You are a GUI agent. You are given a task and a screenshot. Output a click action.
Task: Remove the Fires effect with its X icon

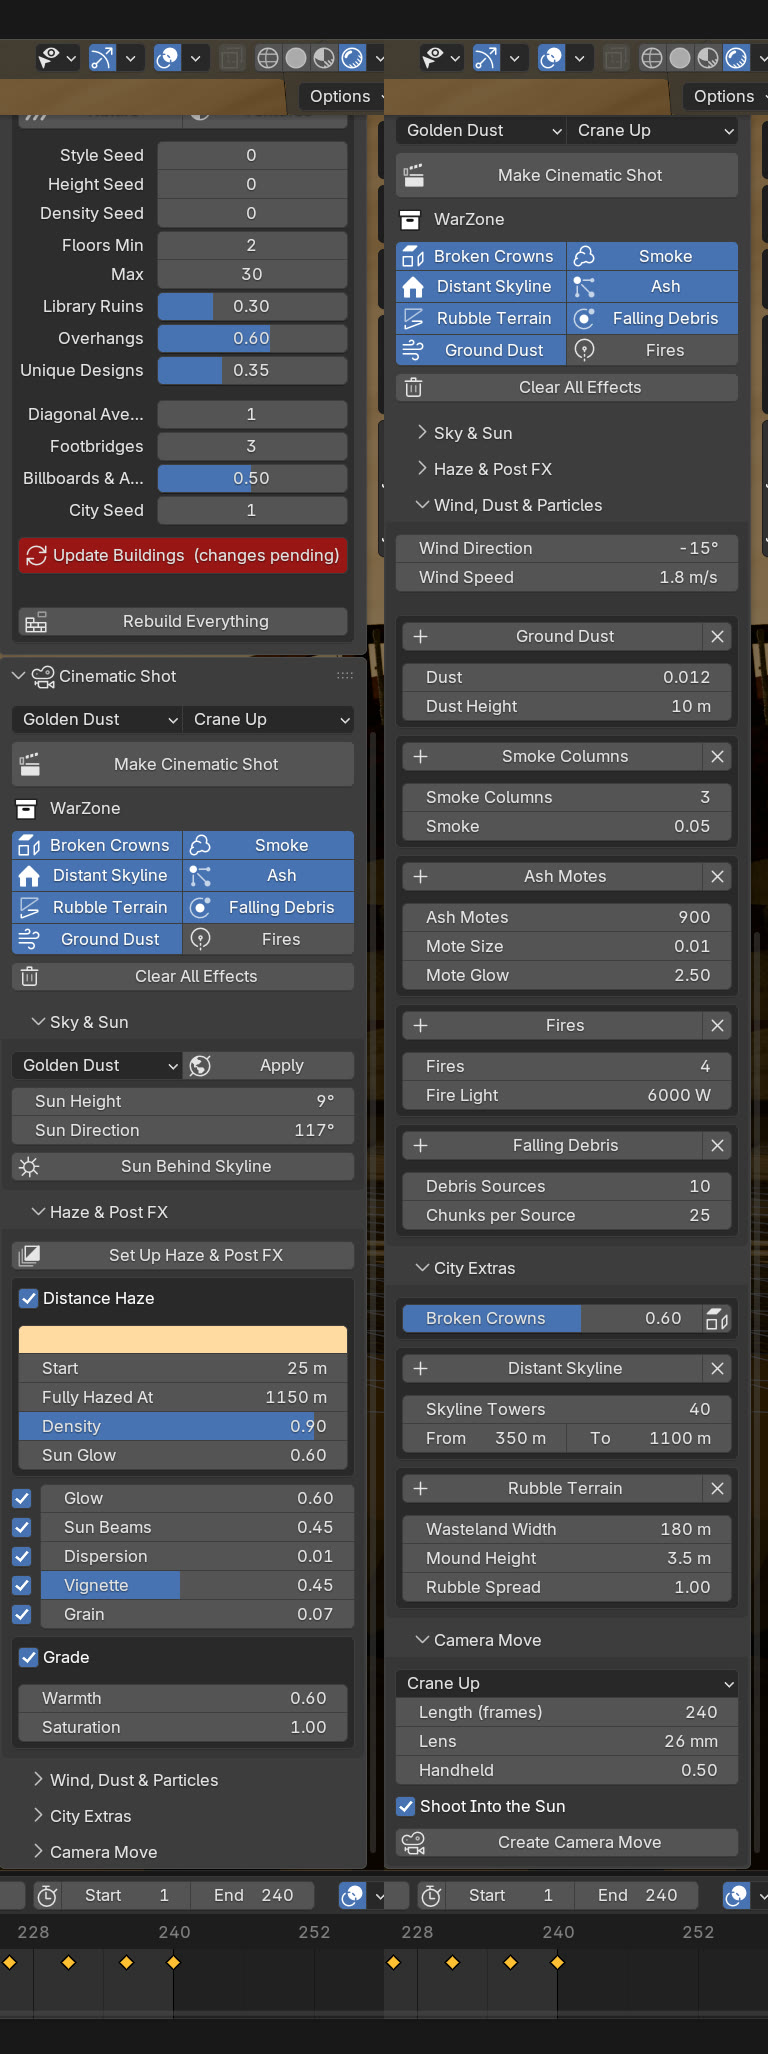click(x=717, y=1026)
